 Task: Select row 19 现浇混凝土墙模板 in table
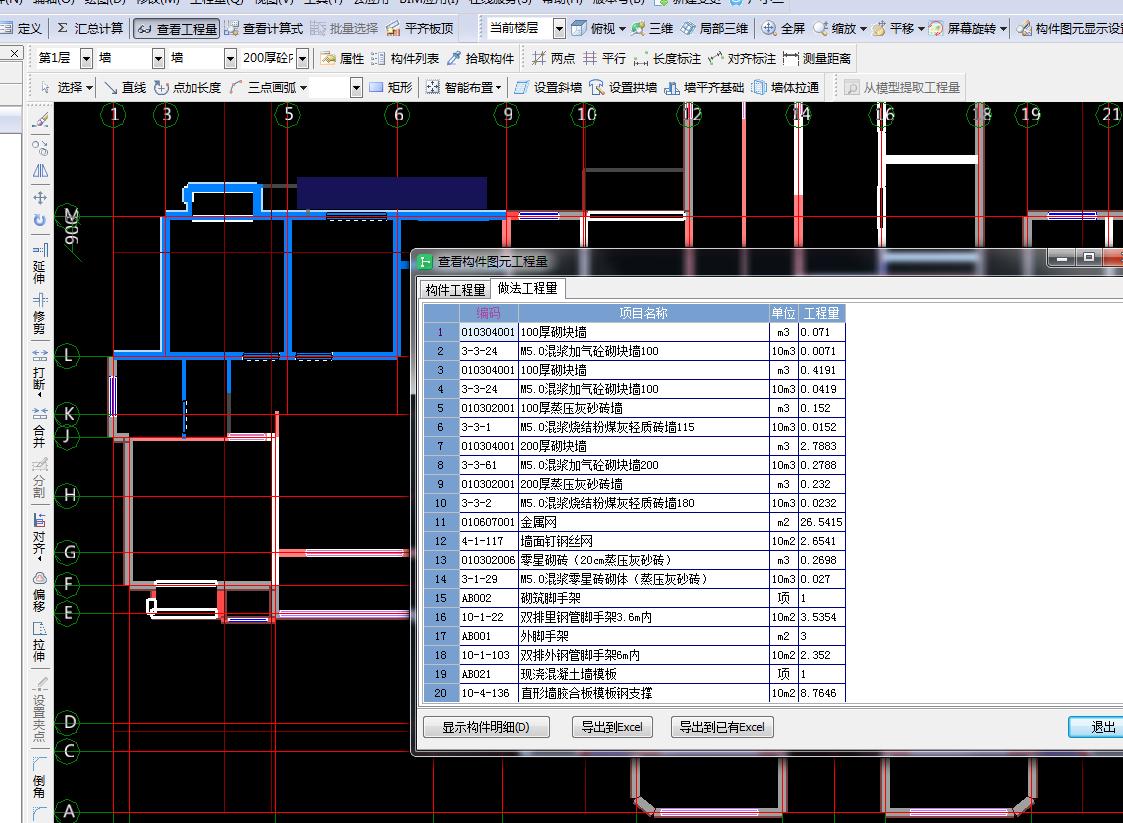(634, 674)
